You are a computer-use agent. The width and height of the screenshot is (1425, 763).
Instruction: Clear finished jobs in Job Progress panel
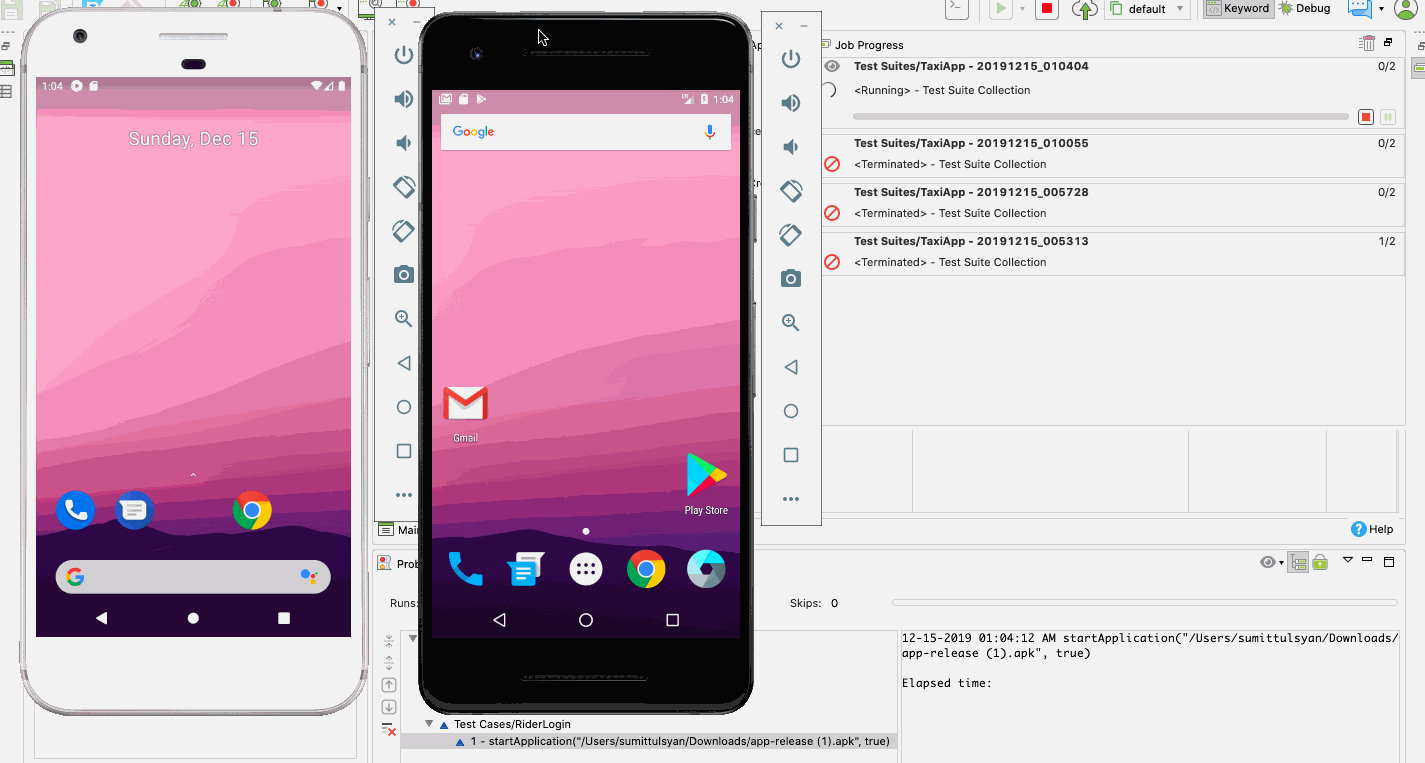point(1367,43)
